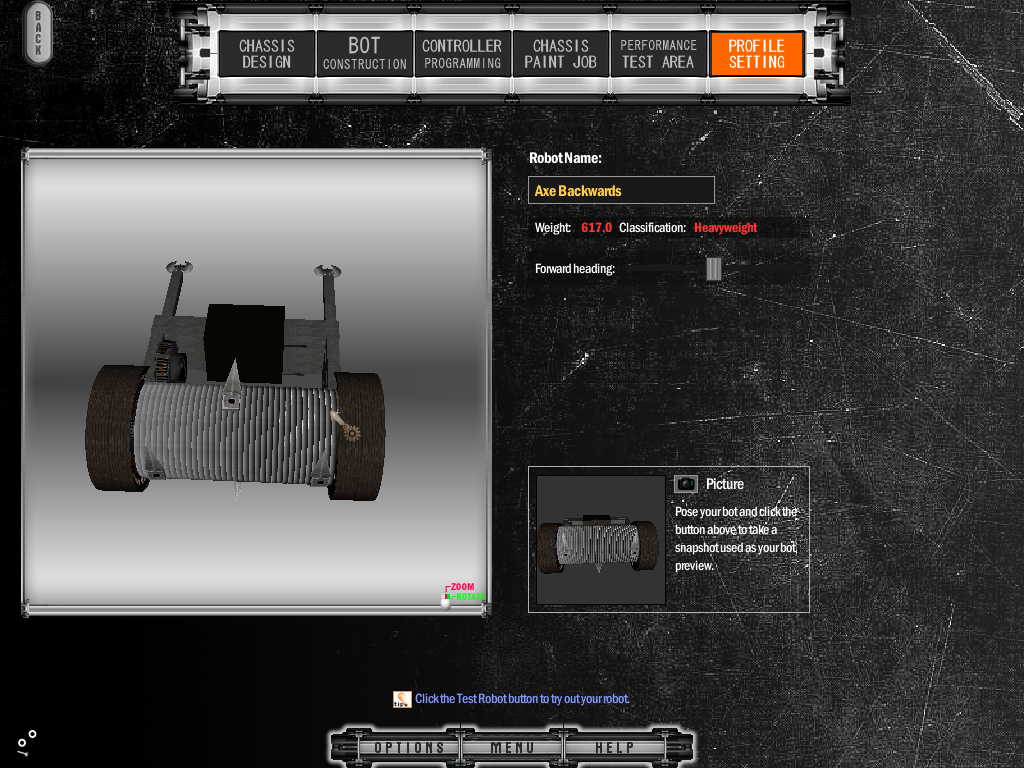Image resolution: width=1024 pixels, height=768 pixels.
Task: Click the camera snapshot icon
Action: click(x=685, y=484)
